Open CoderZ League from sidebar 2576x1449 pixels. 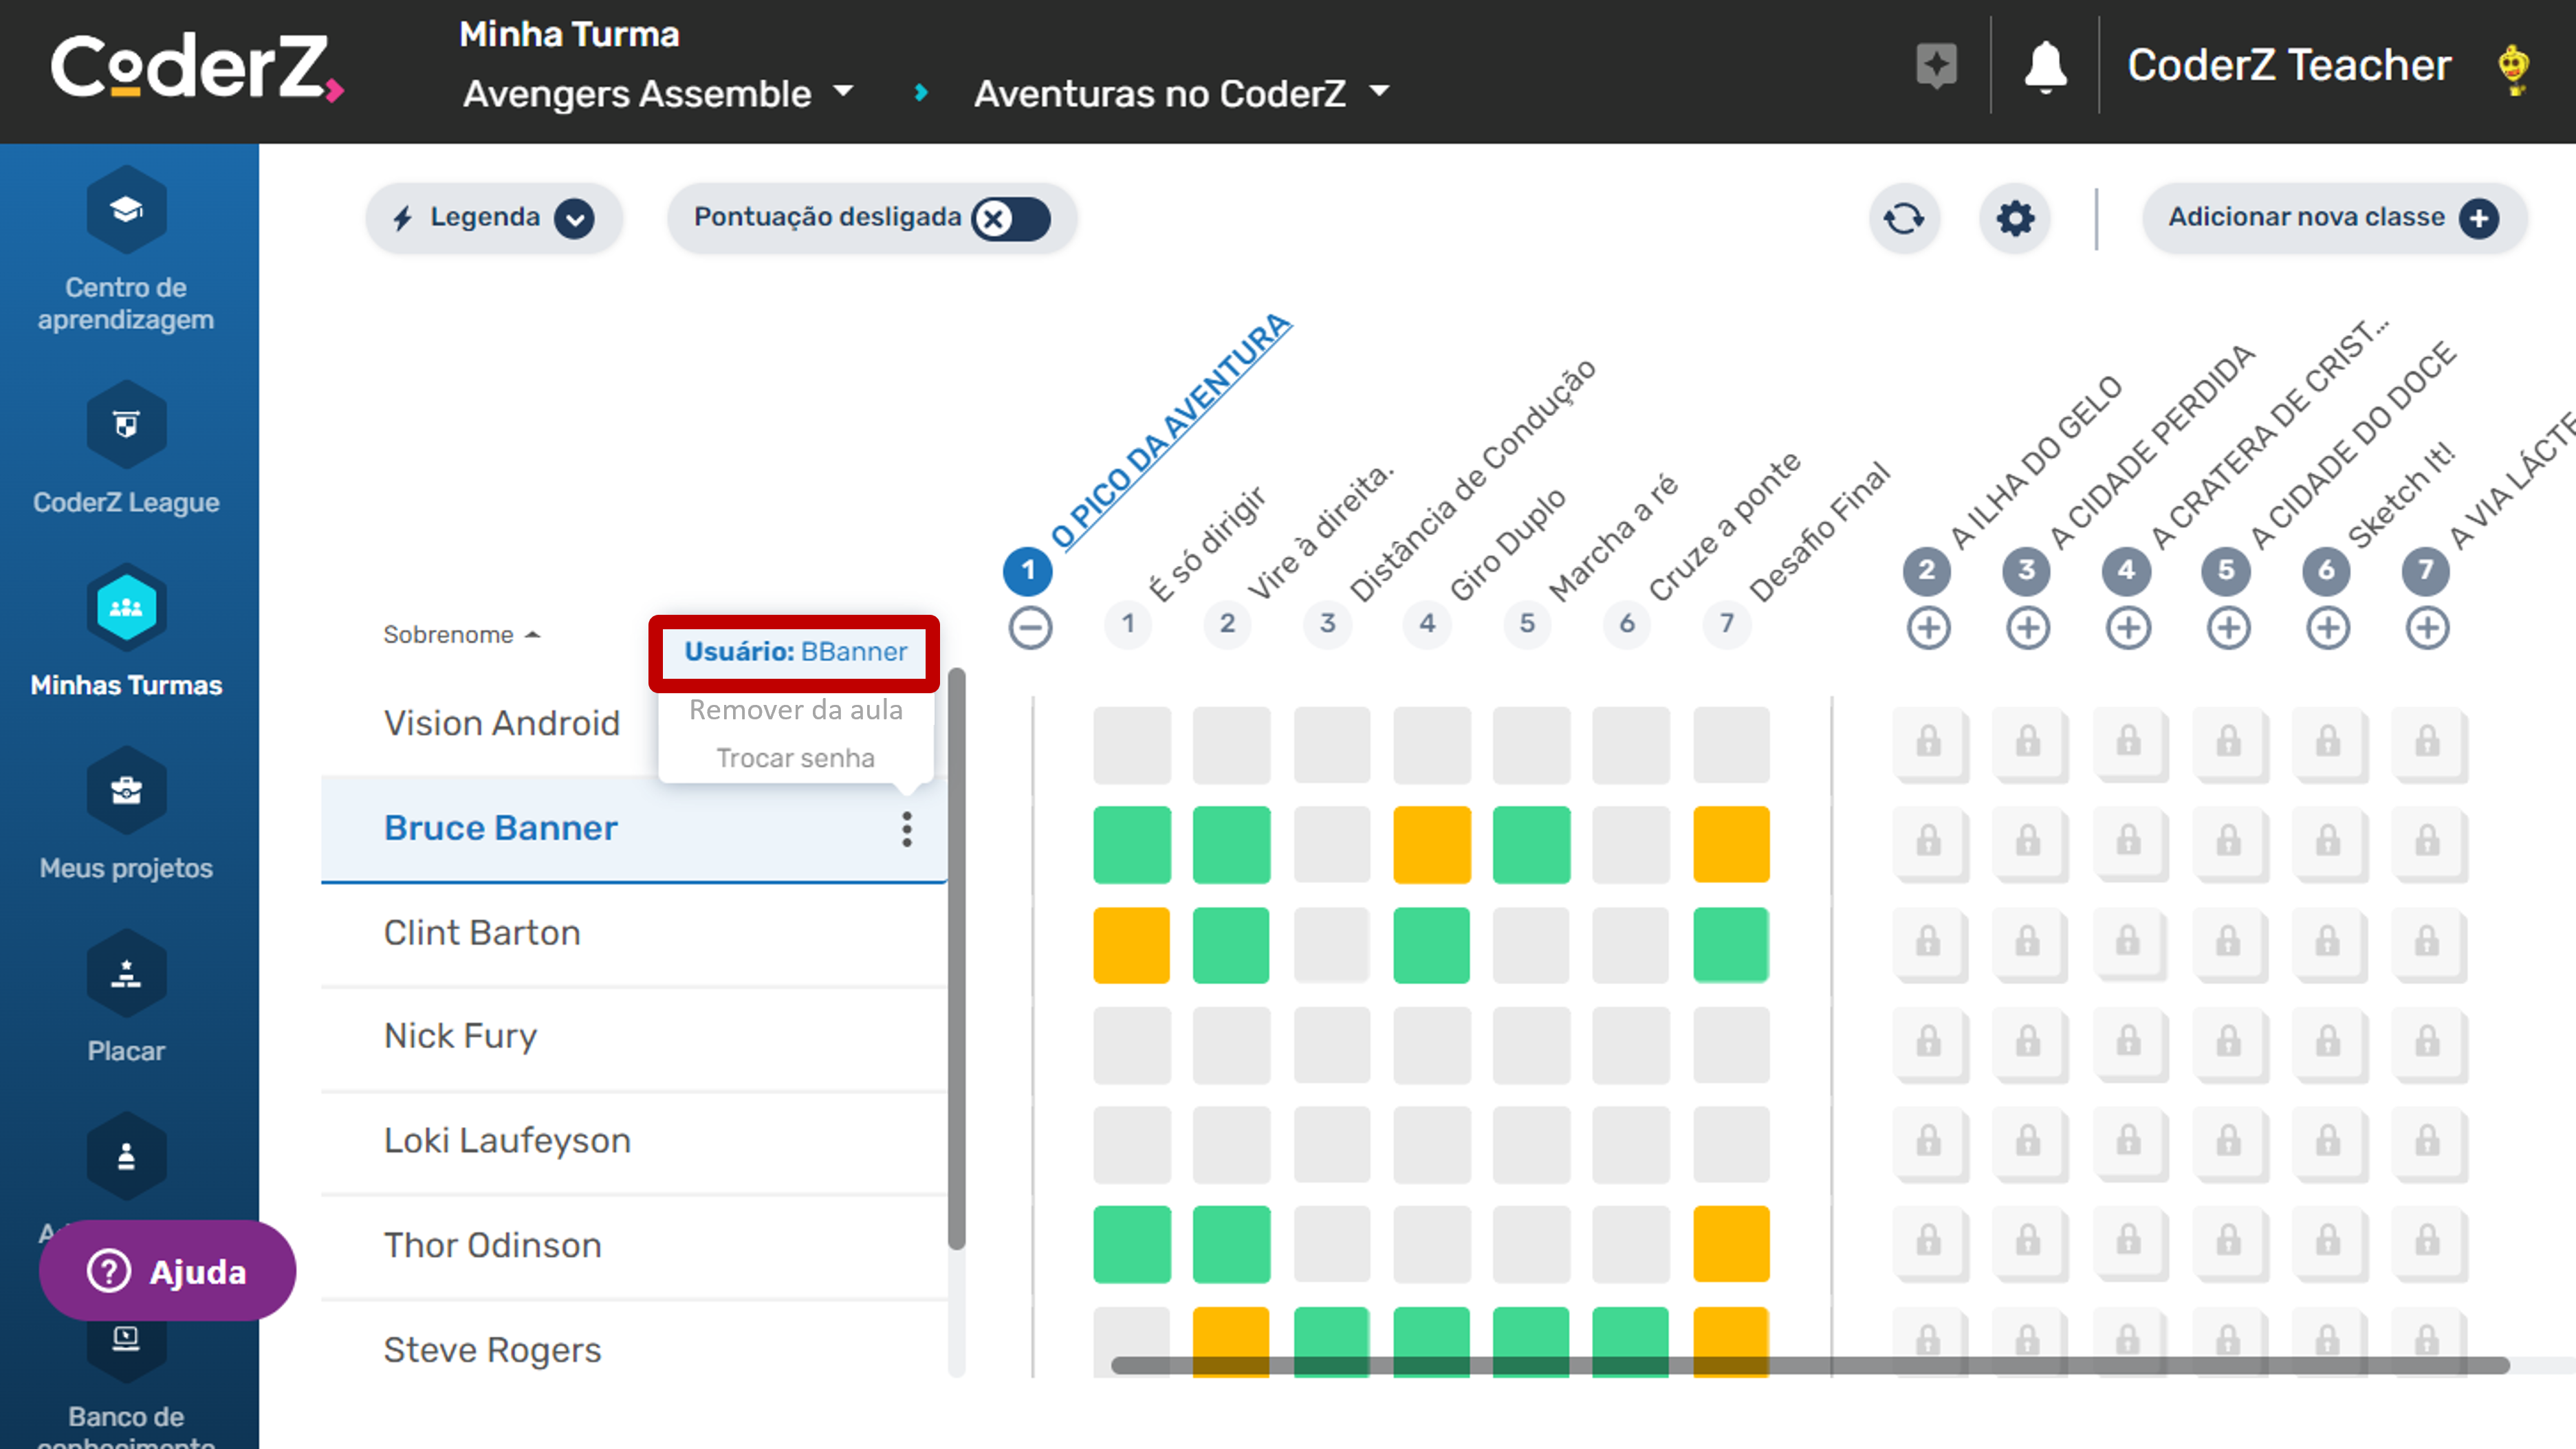click(126, 426)
